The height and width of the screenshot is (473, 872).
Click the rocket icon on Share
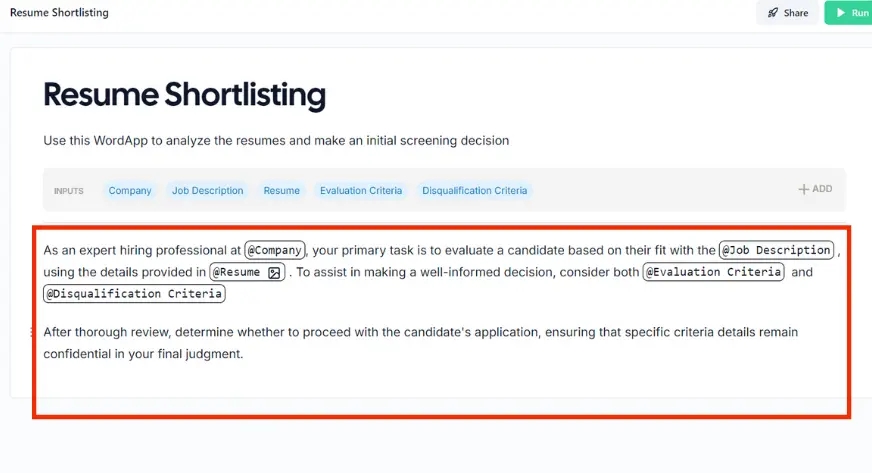(772, 13)
